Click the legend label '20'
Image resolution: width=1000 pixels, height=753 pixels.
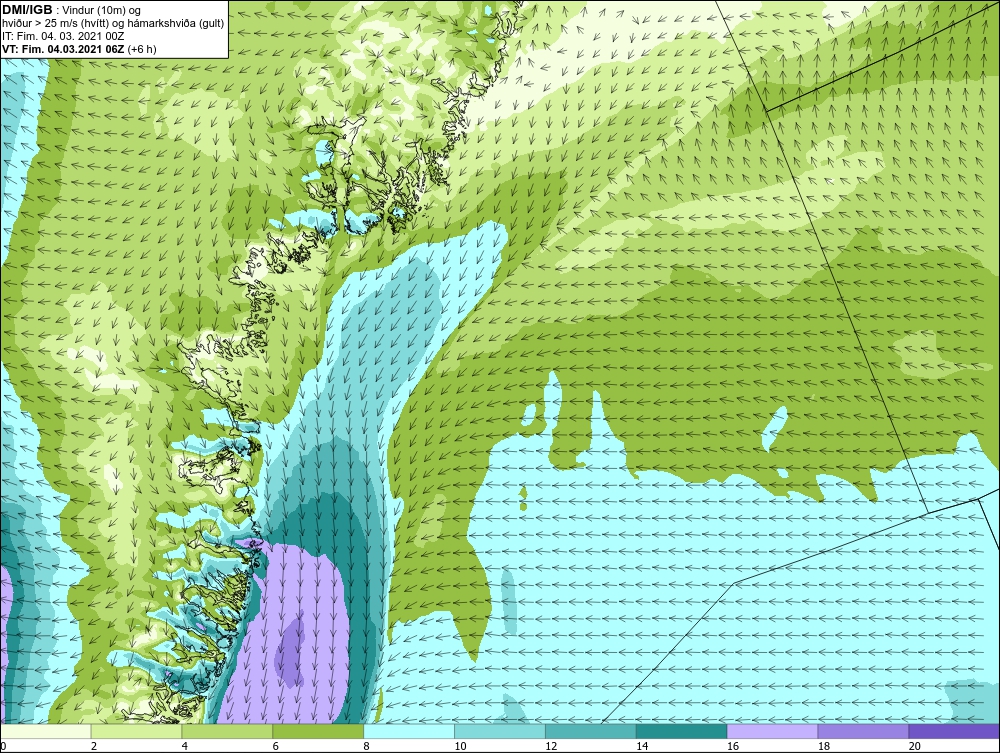915,746
